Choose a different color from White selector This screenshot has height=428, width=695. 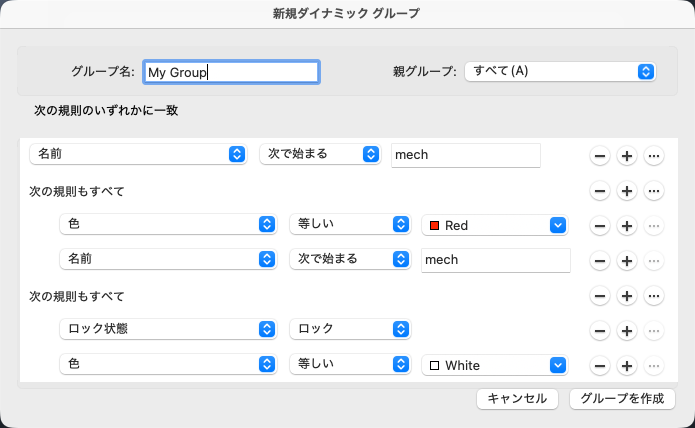coord(495,365)
